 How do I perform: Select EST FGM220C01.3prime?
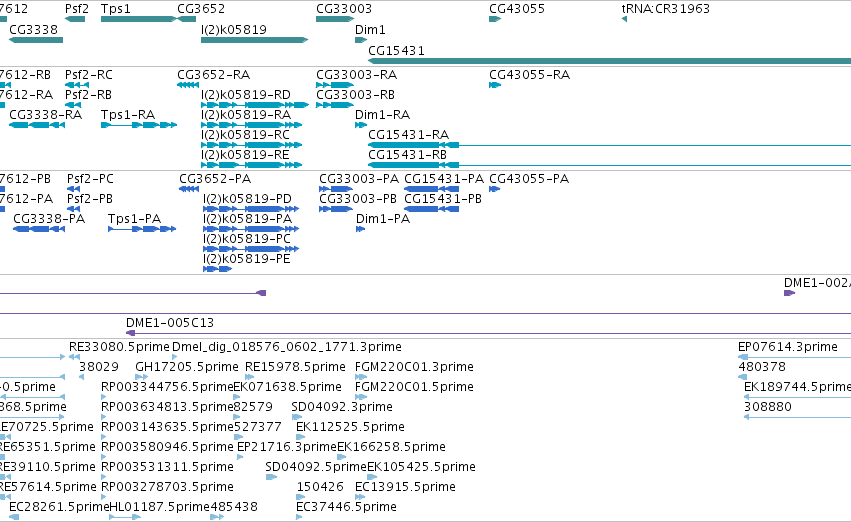[x=414, y=367]
